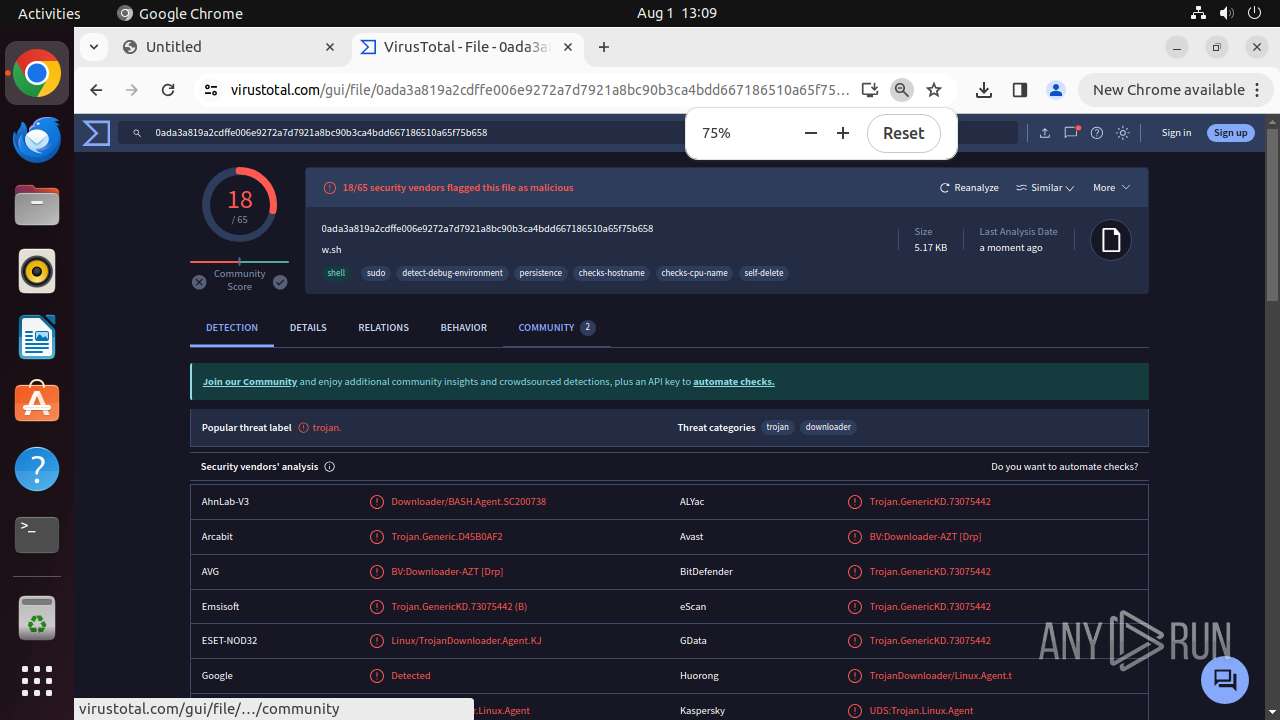Click the Chrome address bar URL

[x=540, y=90]
